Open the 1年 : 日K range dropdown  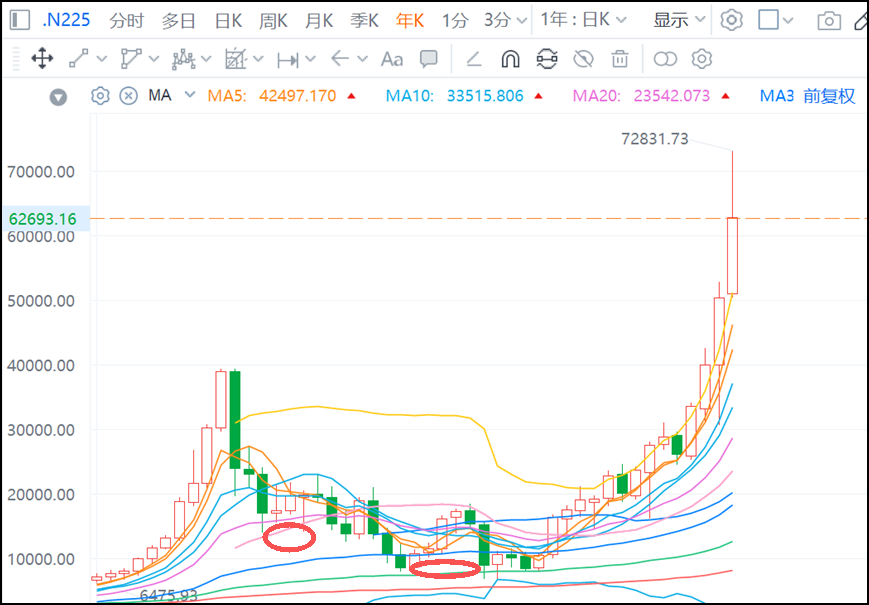click(x=583, y=20)
